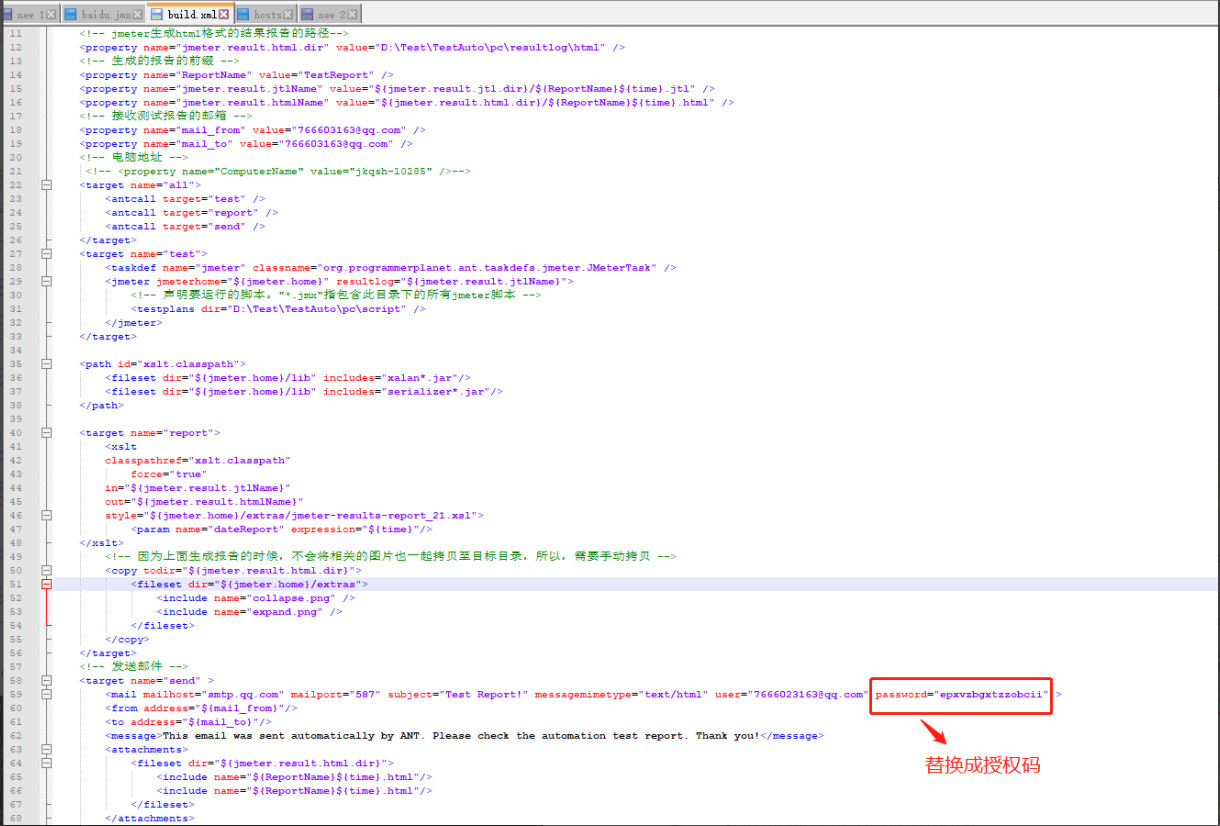1220x826 pixels.
Task: Switch to the baidu.jmx tab
Action: point(103,14)
